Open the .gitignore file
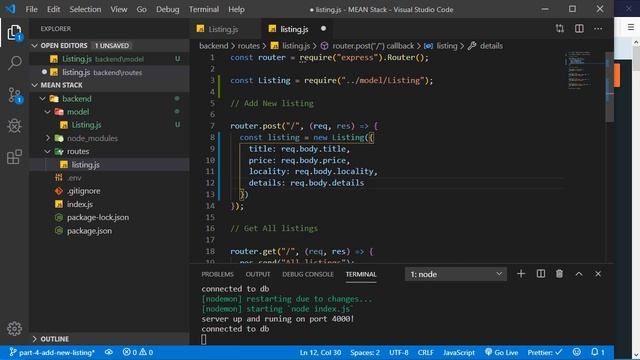Screen dimensions: 640x360 (83, 191)
